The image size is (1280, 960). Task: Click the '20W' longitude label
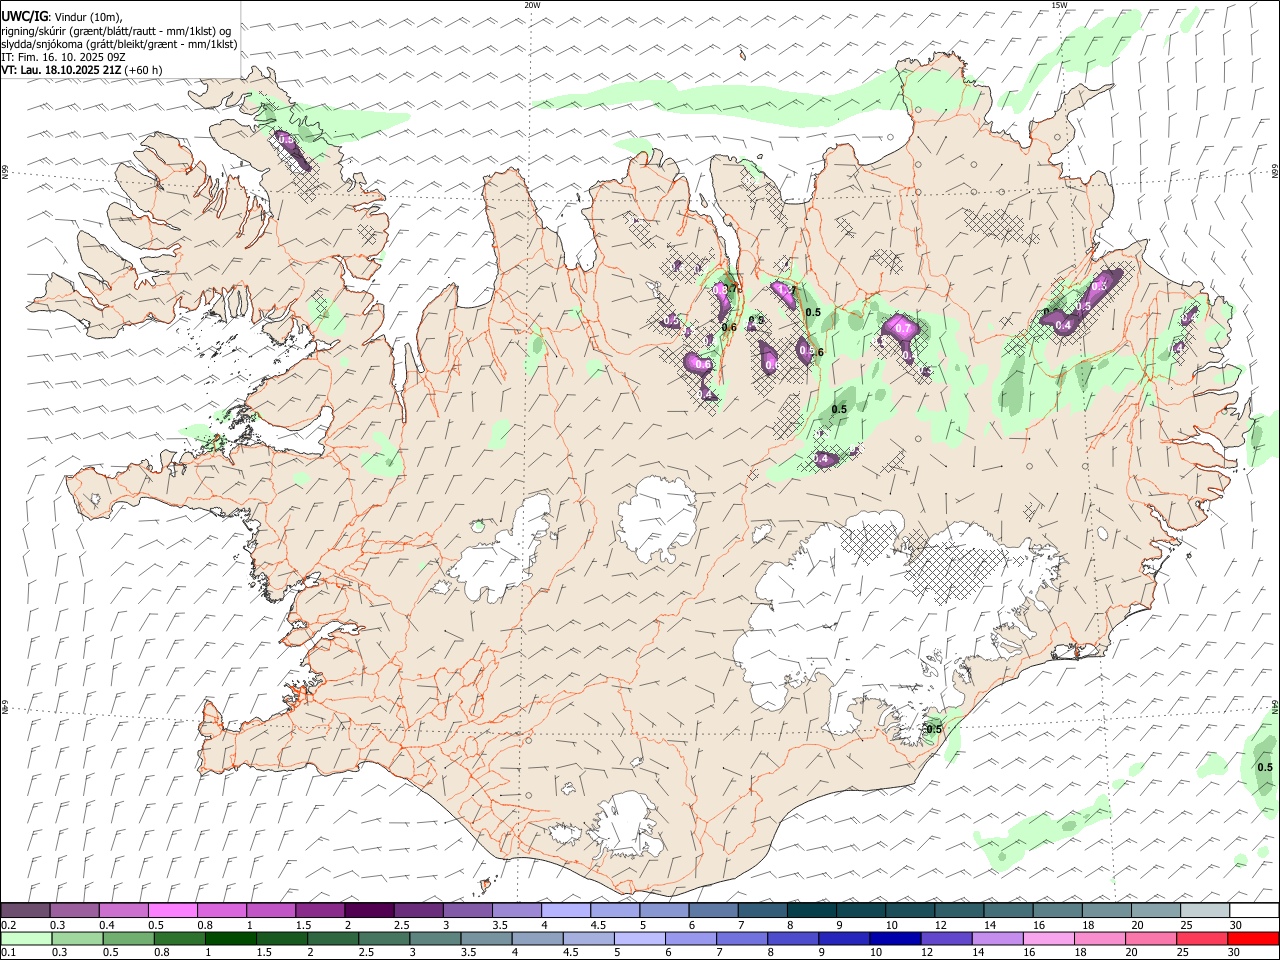pyautogui.click(x=532, y=5)
